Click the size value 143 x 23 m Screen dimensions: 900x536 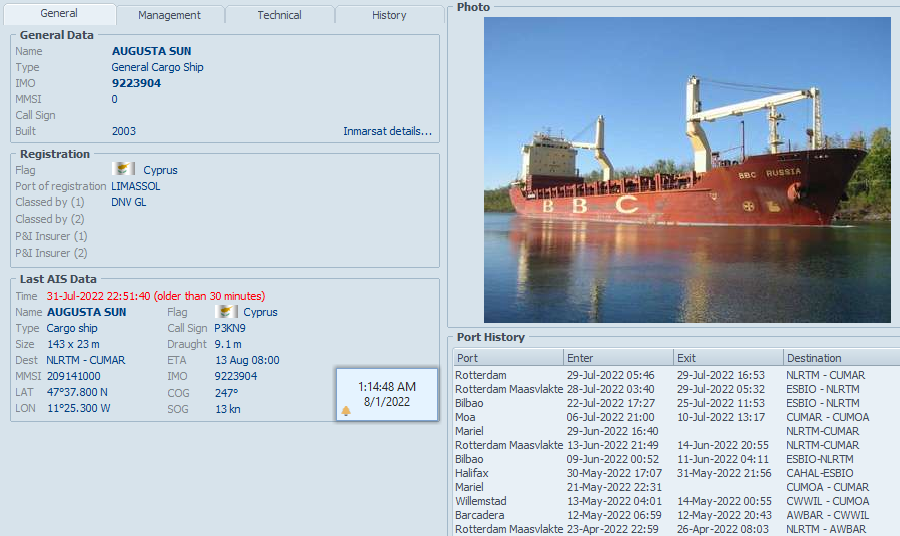pos(73,344)
